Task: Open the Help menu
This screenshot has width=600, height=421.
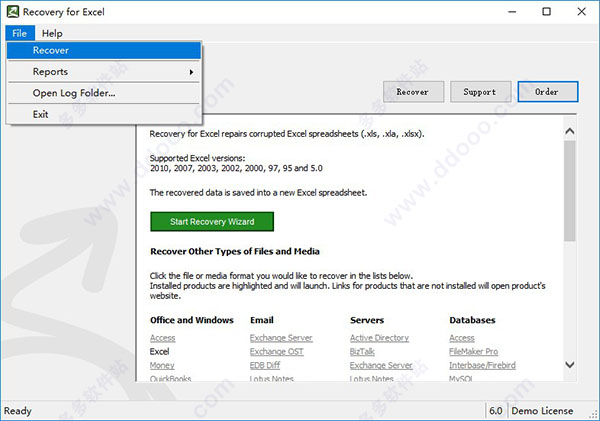Action: 52,33
